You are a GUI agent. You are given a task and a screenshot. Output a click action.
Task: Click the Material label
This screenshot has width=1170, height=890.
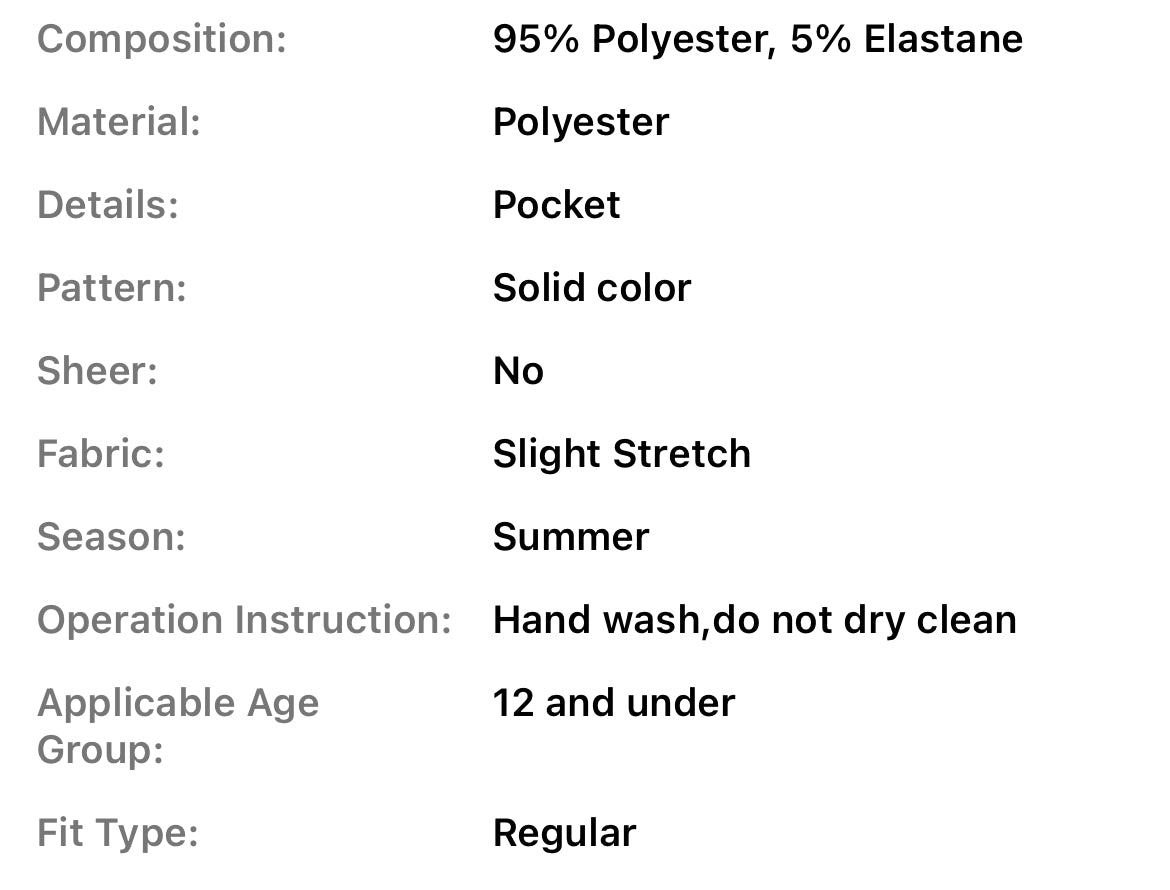pos(119,123)
